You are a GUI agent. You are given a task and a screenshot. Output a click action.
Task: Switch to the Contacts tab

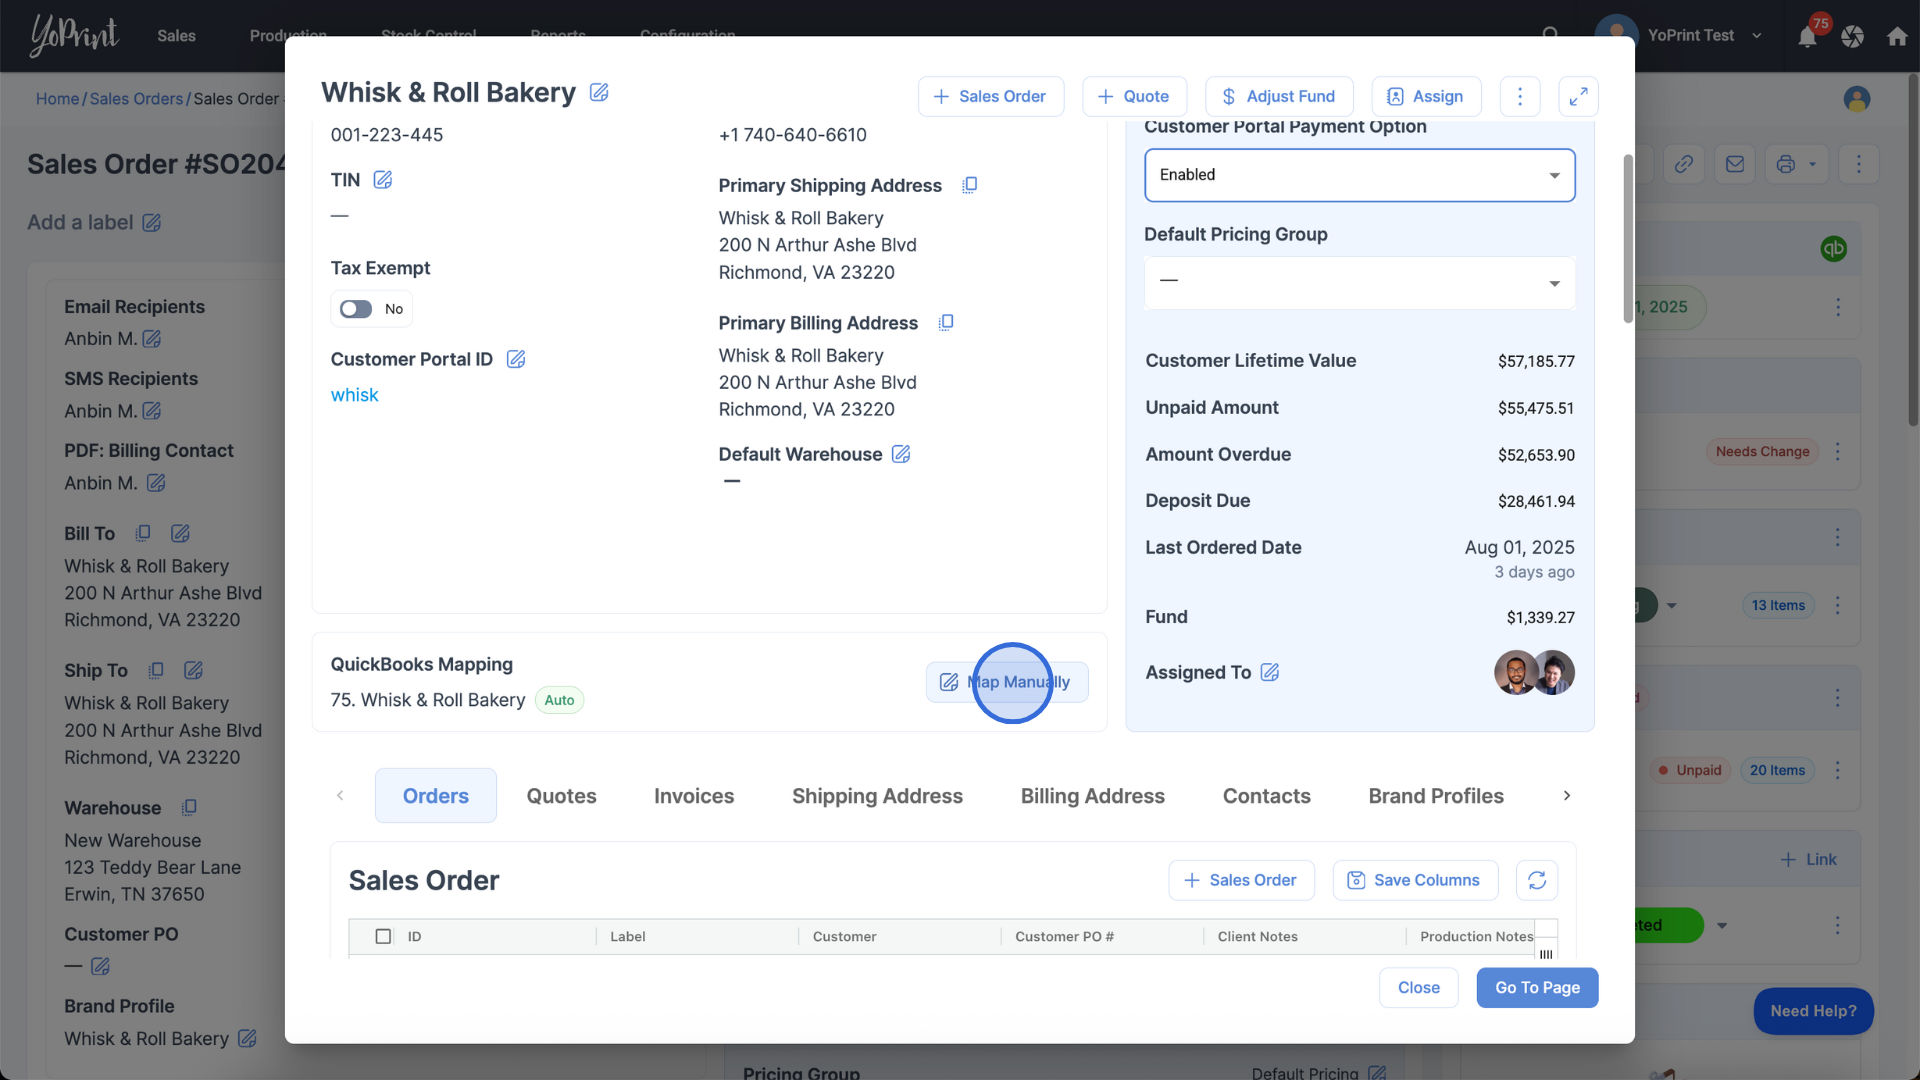[1267, 796]
